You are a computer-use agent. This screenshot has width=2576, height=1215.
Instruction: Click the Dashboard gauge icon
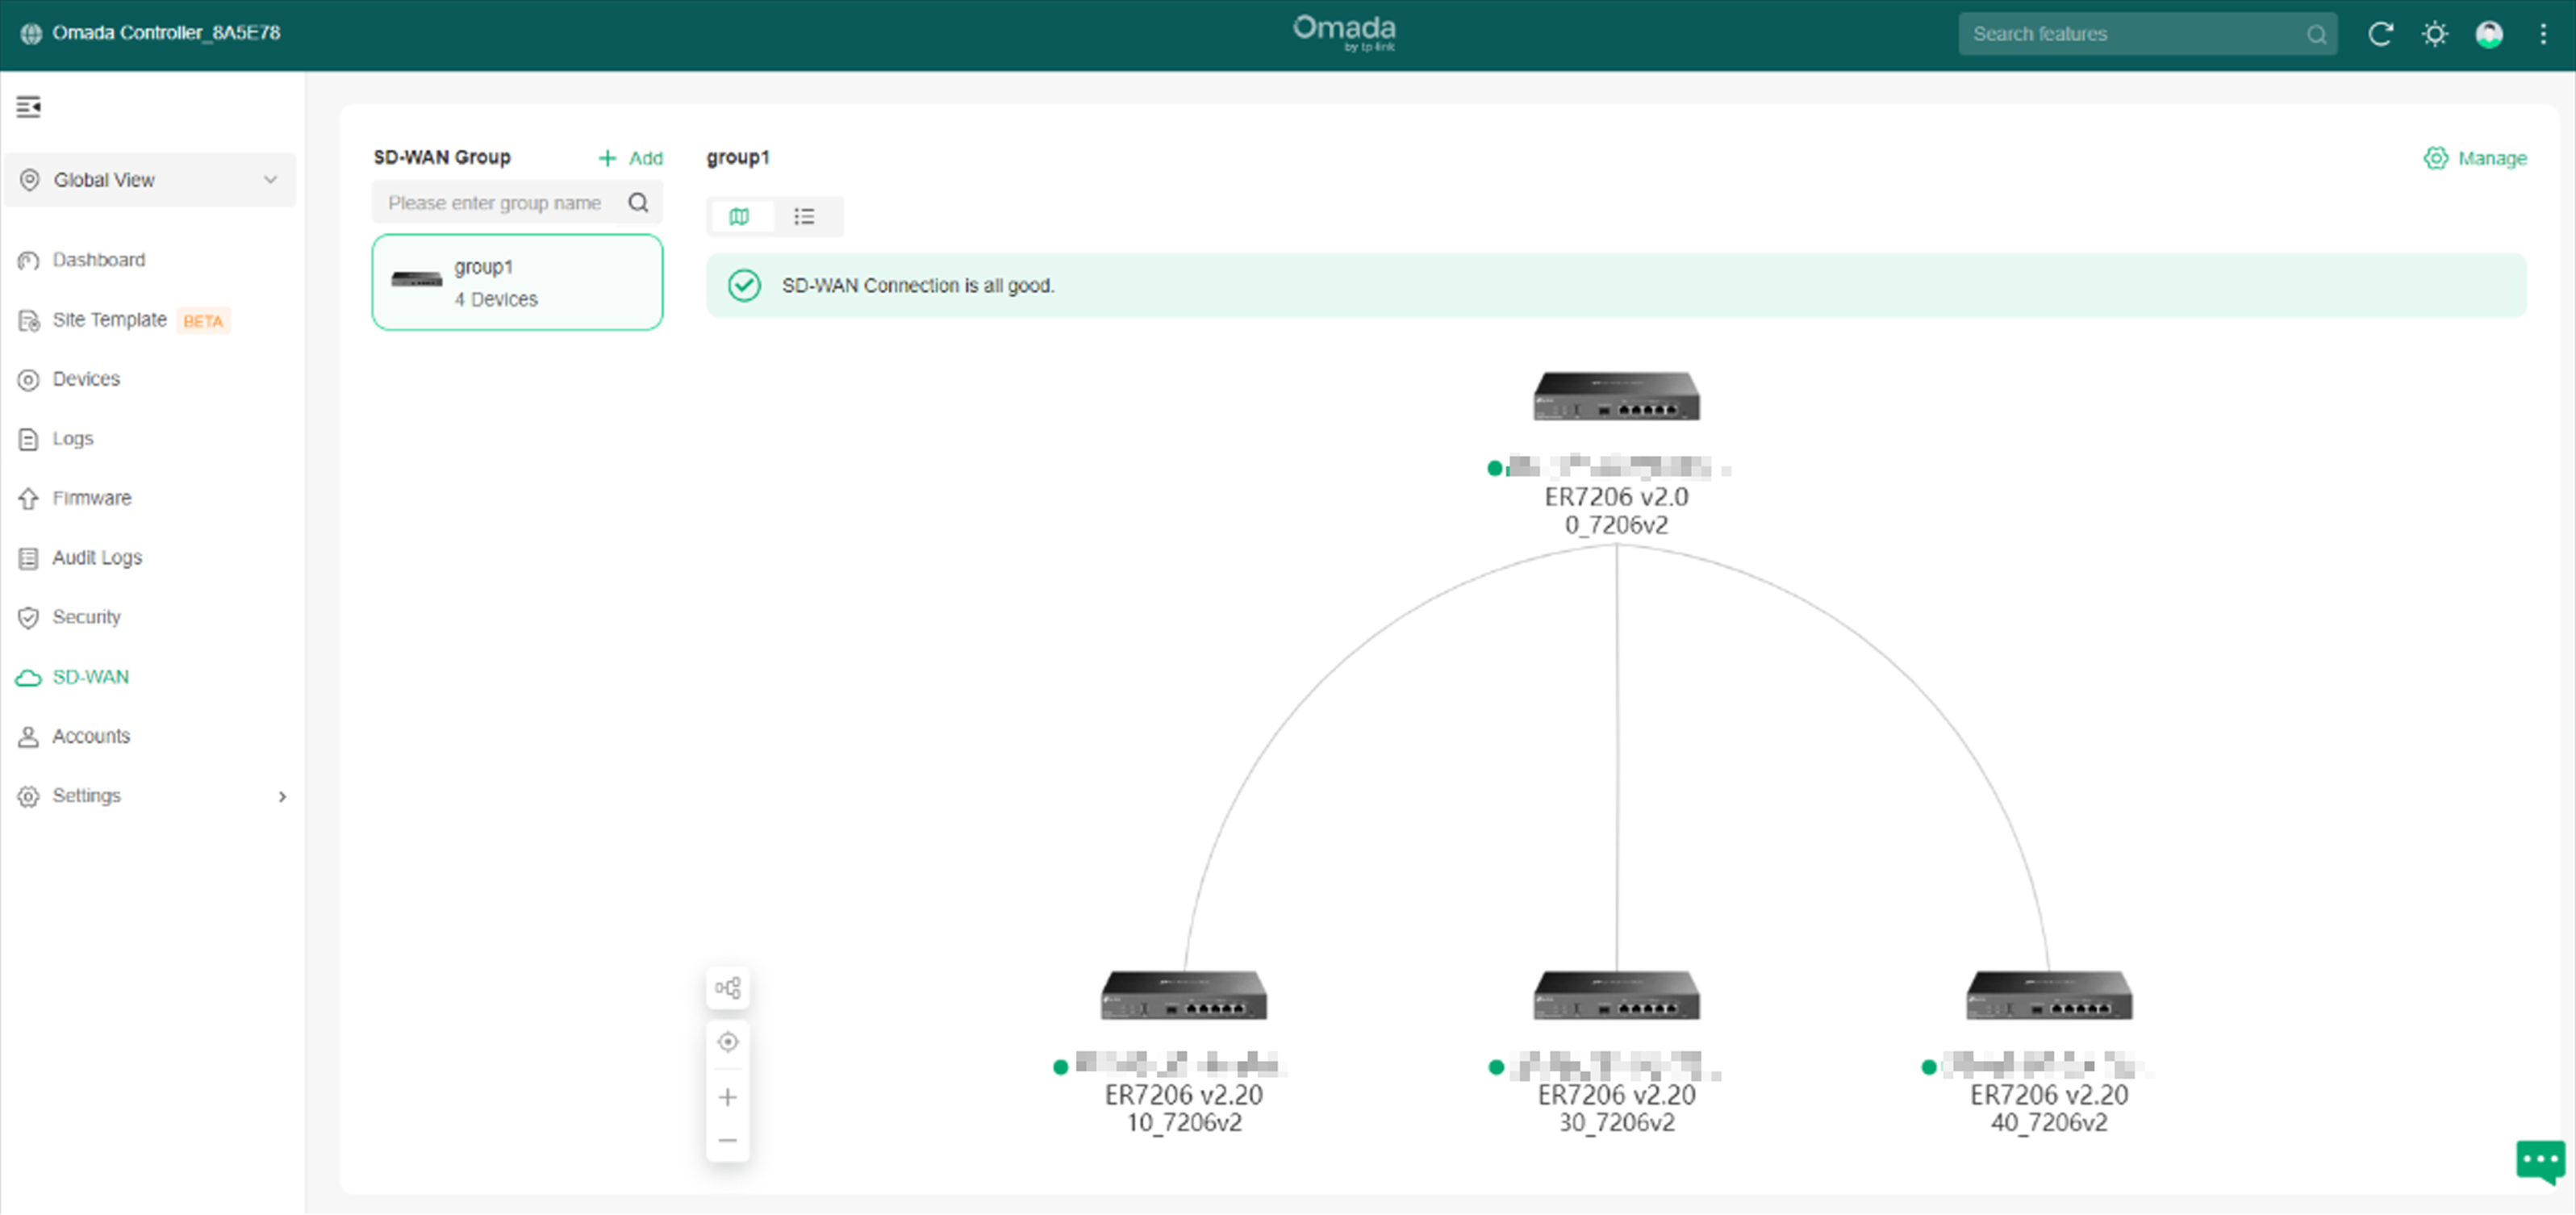tap(28, 261)
